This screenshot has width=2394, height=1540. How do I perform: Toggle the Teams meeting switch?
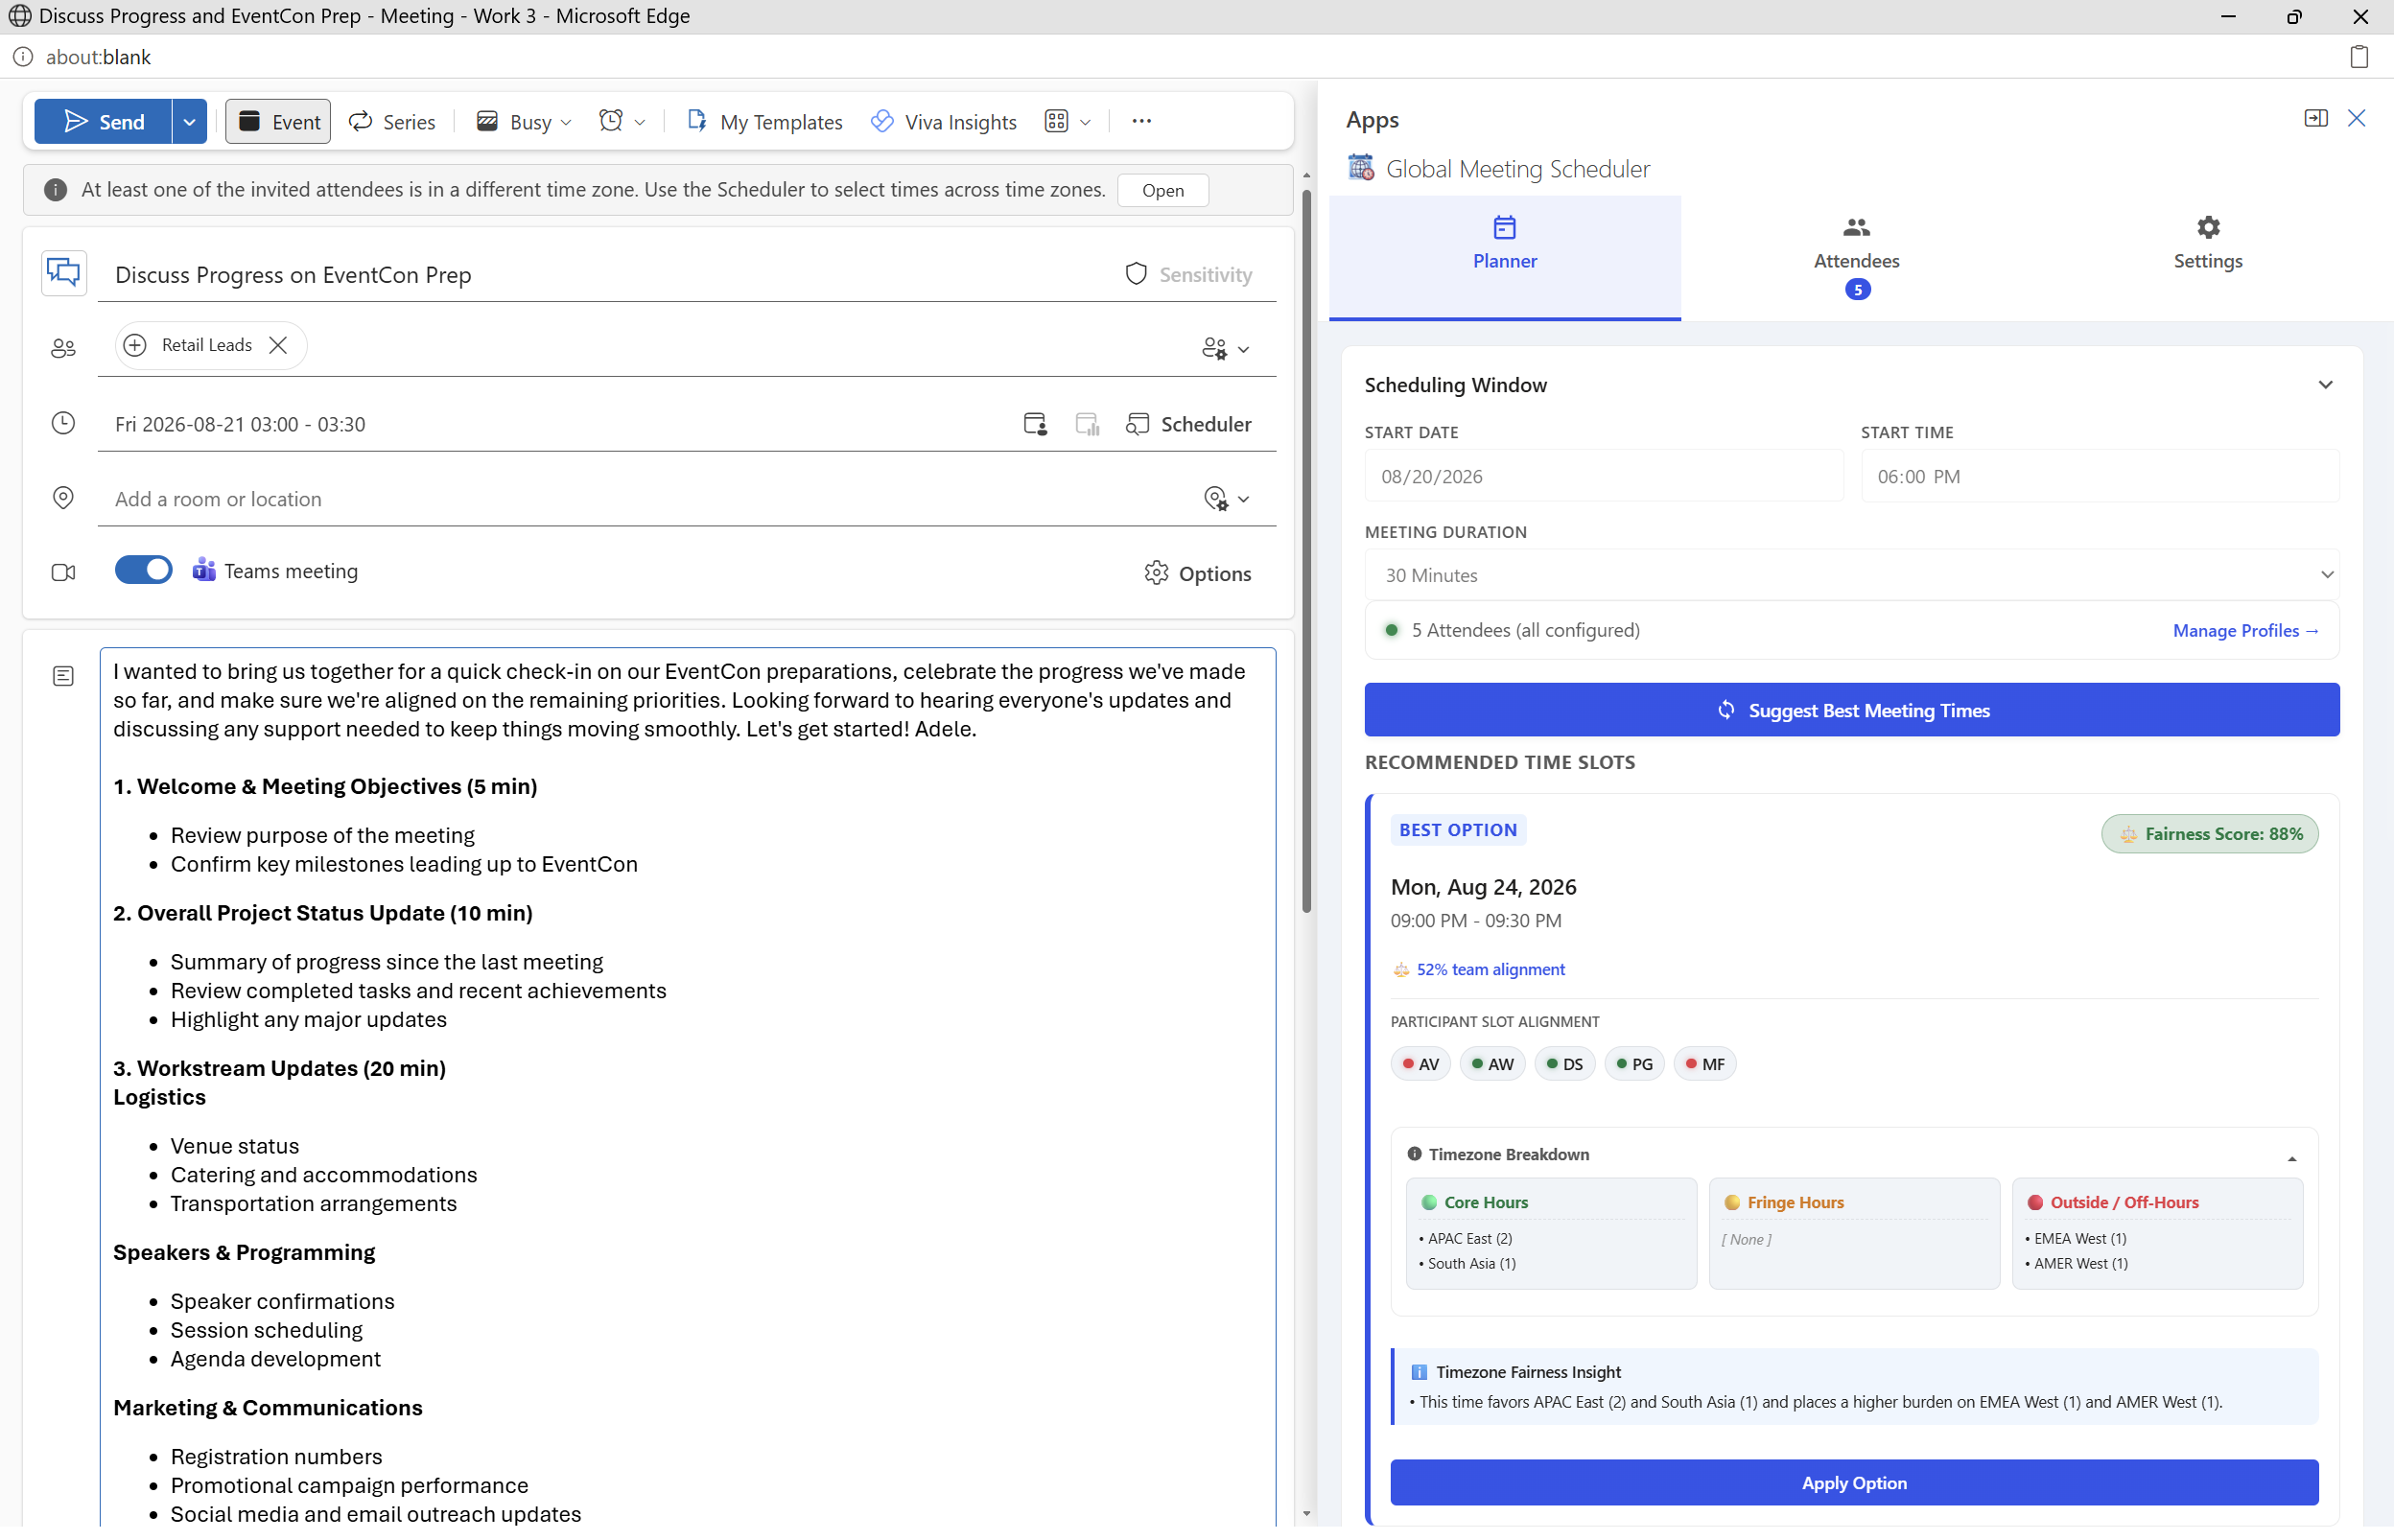click(143, 570)
